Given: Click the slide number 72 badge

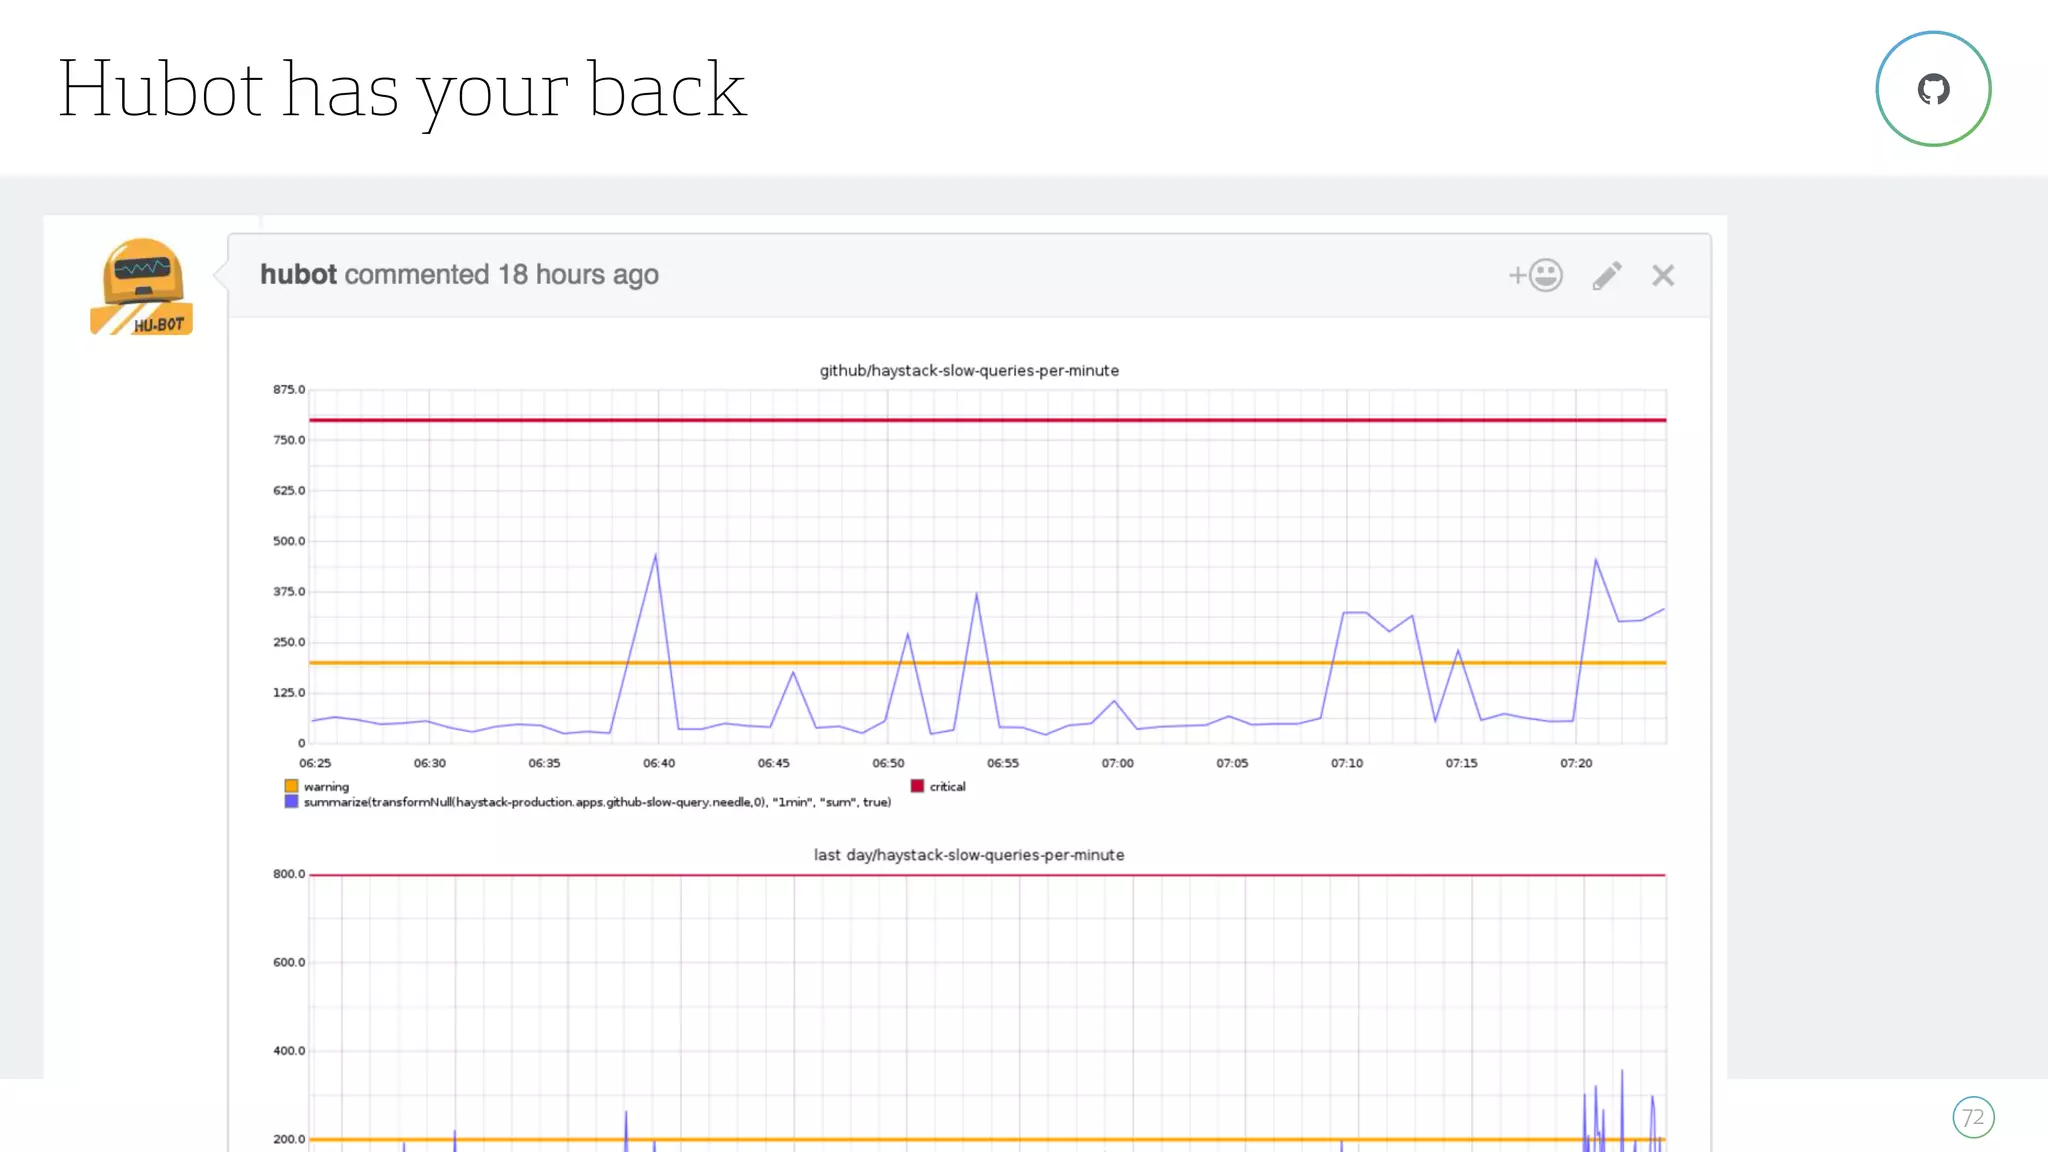Looking at the screenshot, I should coord(1972,1117).
